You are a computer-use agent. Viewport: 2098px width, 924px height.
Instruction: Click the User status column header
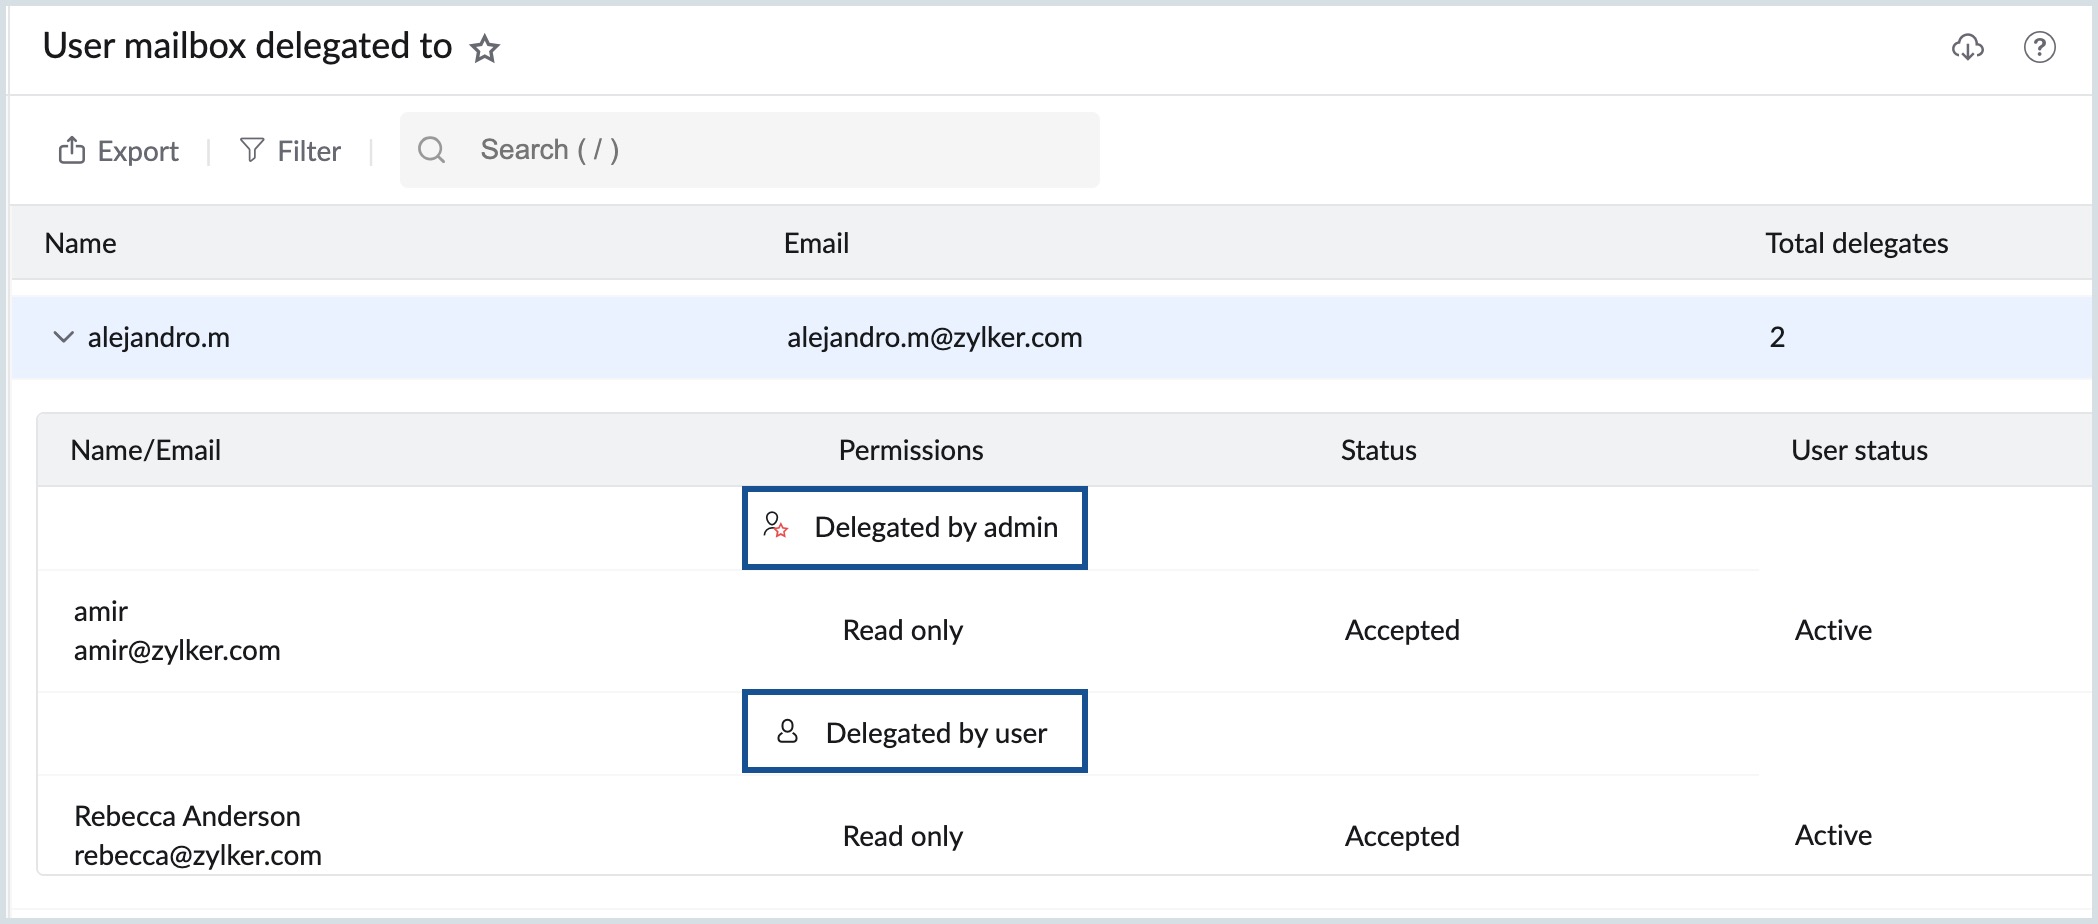(1859, 450)
